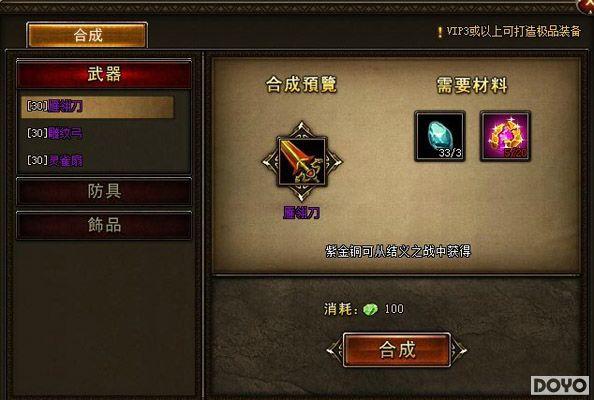The width and height of the screenshot is (594, 400).
Task: Click the VIP3 premium equipment notice text
Action: 513,31
